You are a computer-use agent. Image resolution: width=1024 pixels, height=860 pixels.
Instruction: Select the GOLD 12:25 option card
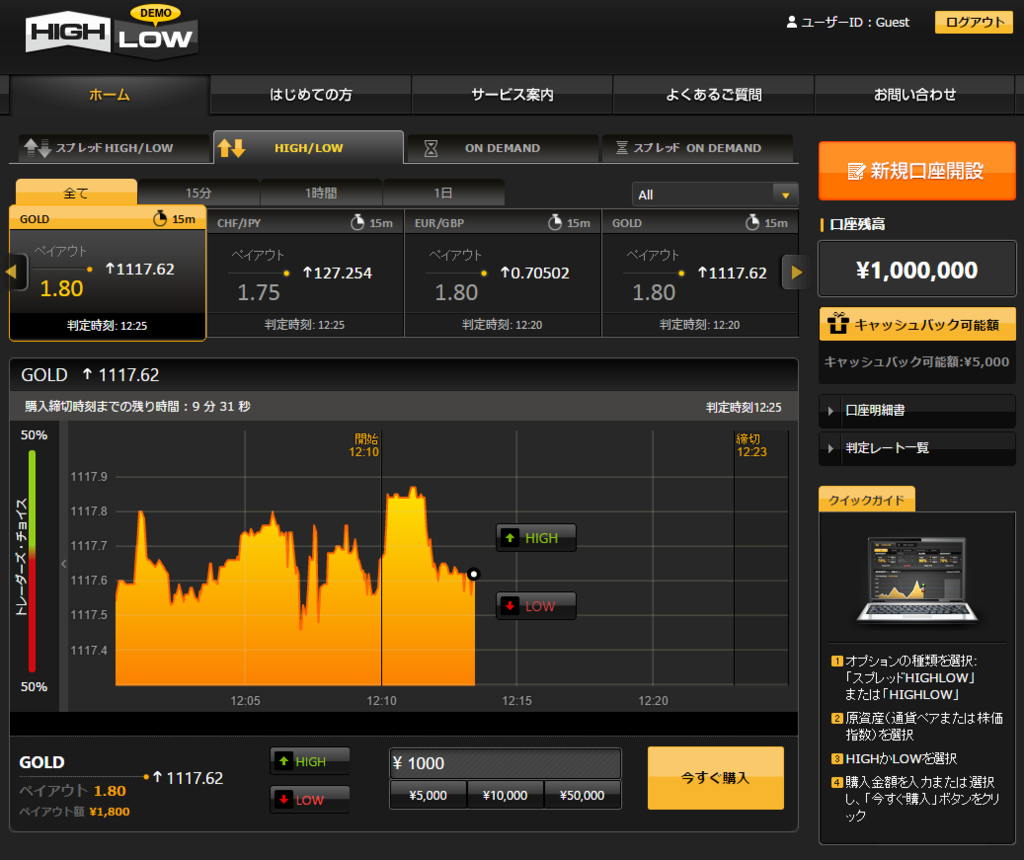coord(108,273)
